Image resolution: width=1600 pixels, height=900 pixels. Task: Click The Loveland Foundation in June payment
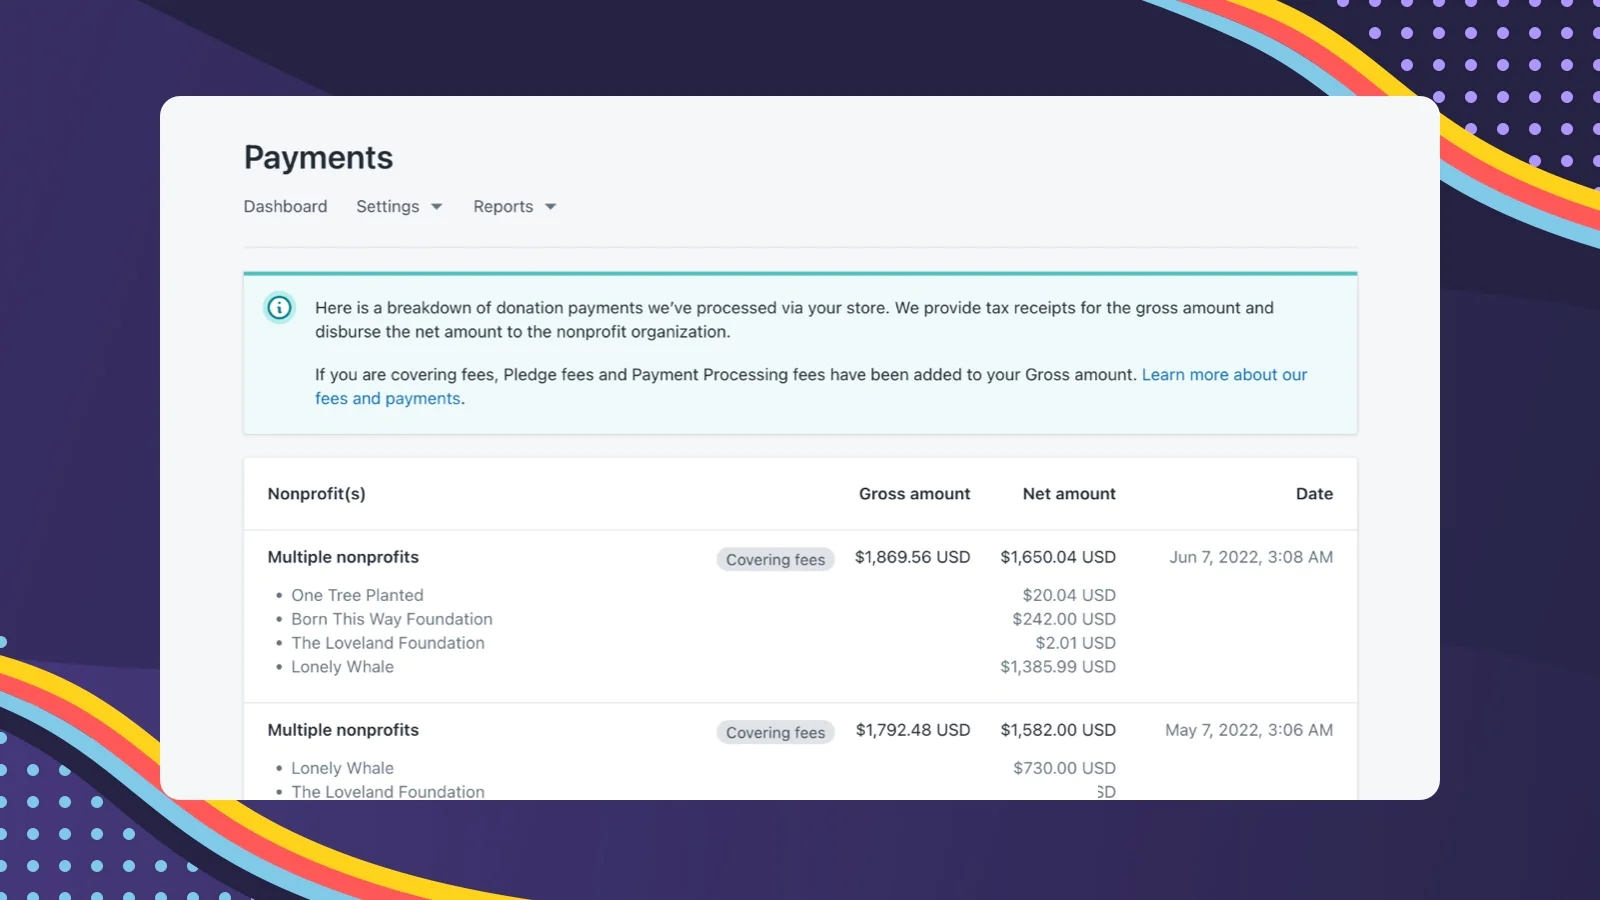388,643
